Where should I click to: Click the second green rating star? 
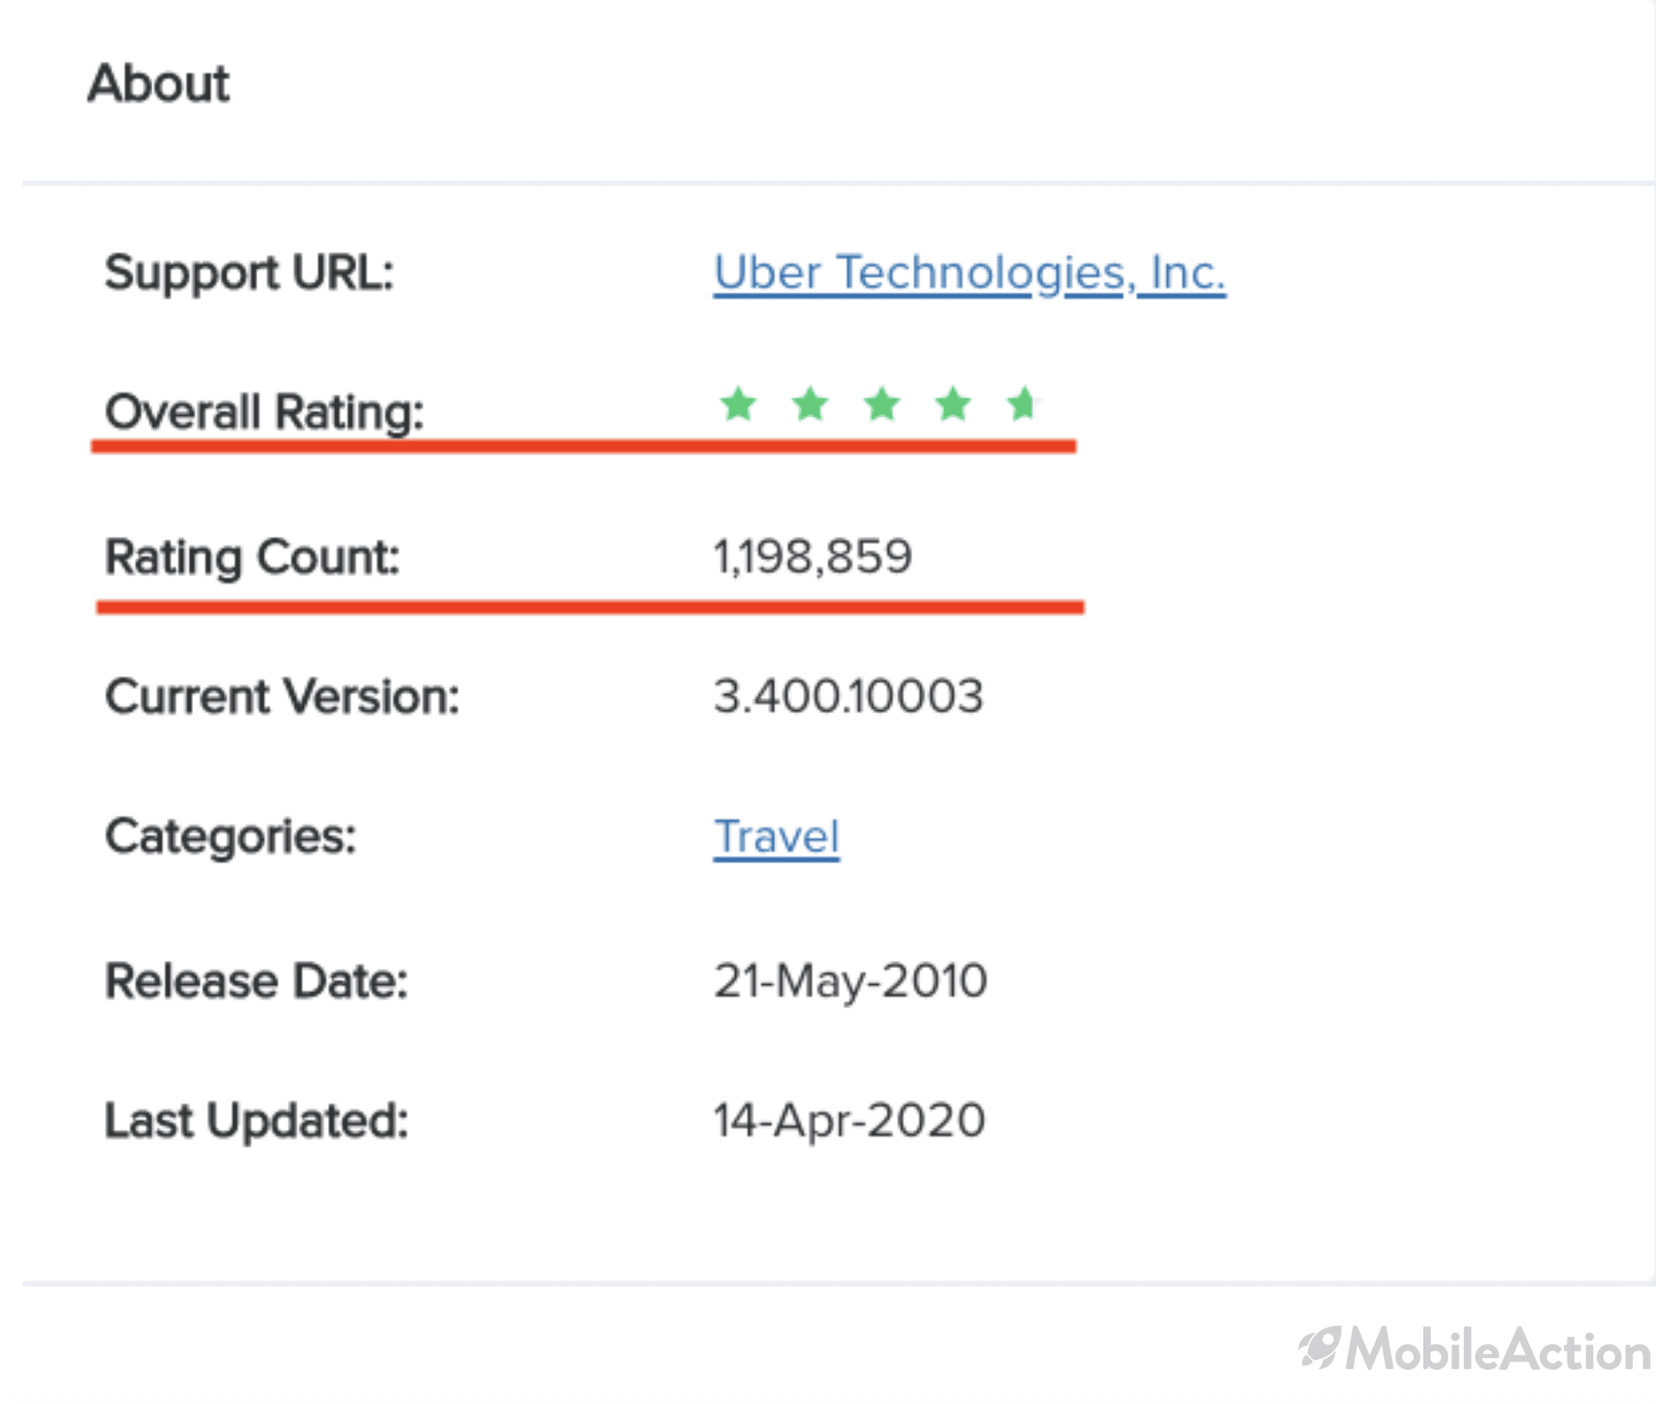(x=810, y=404)
